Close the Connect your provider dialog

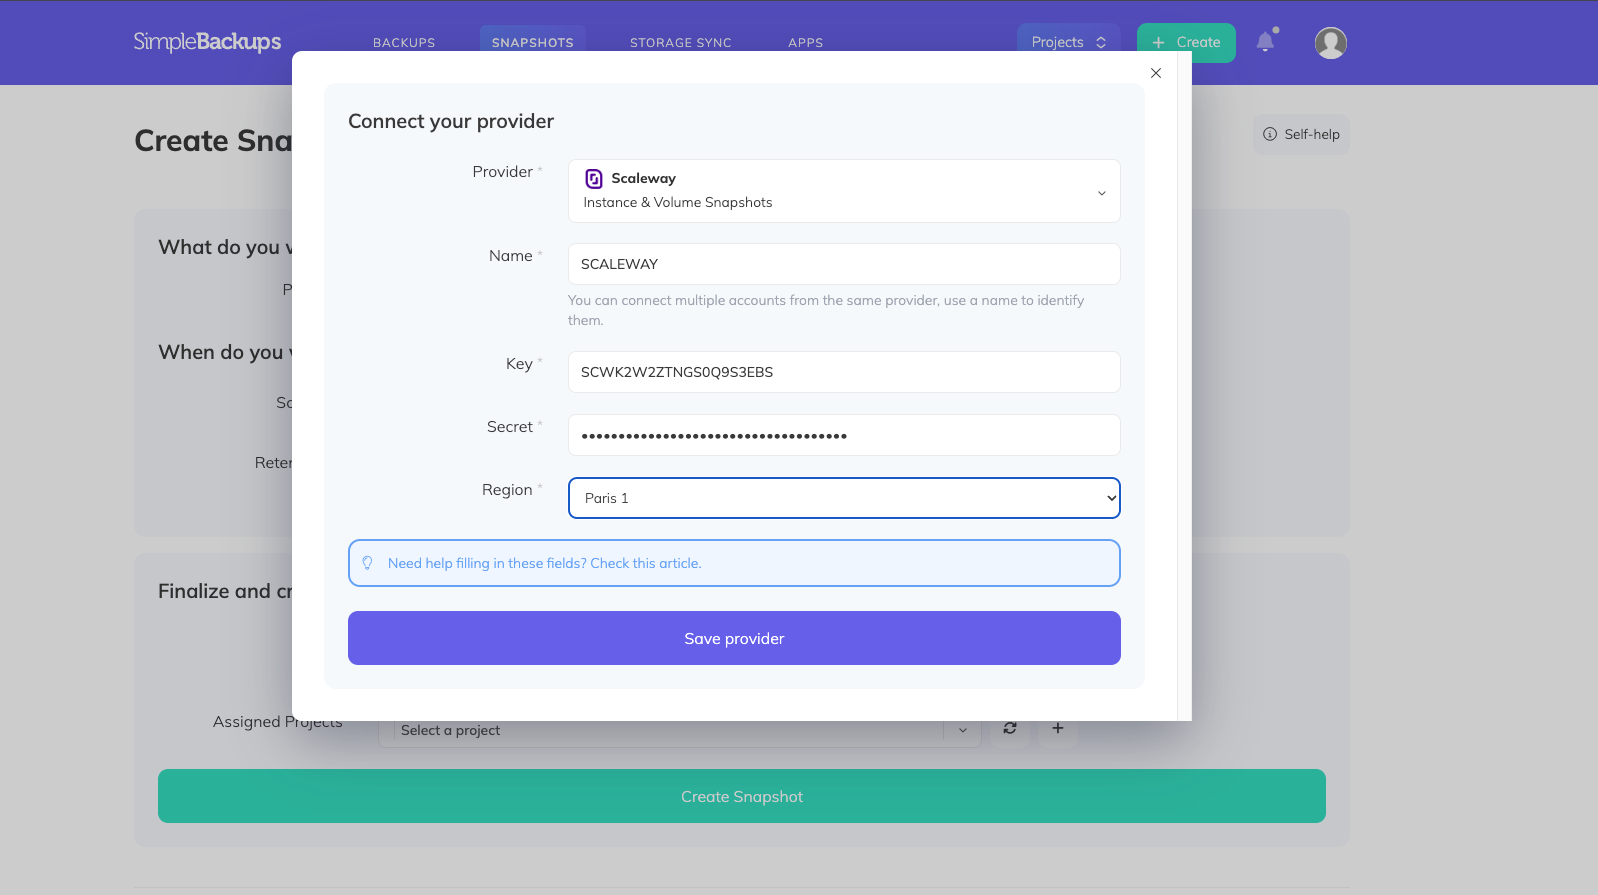pos(1156,73)
